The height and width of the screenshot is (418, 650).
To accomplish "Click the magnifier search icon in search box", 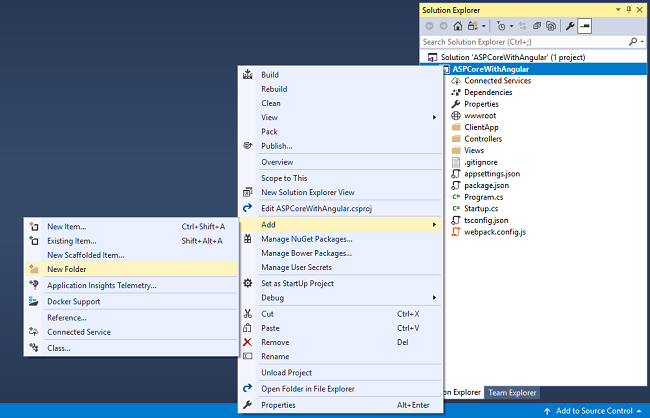I will [x=633, y=41].
